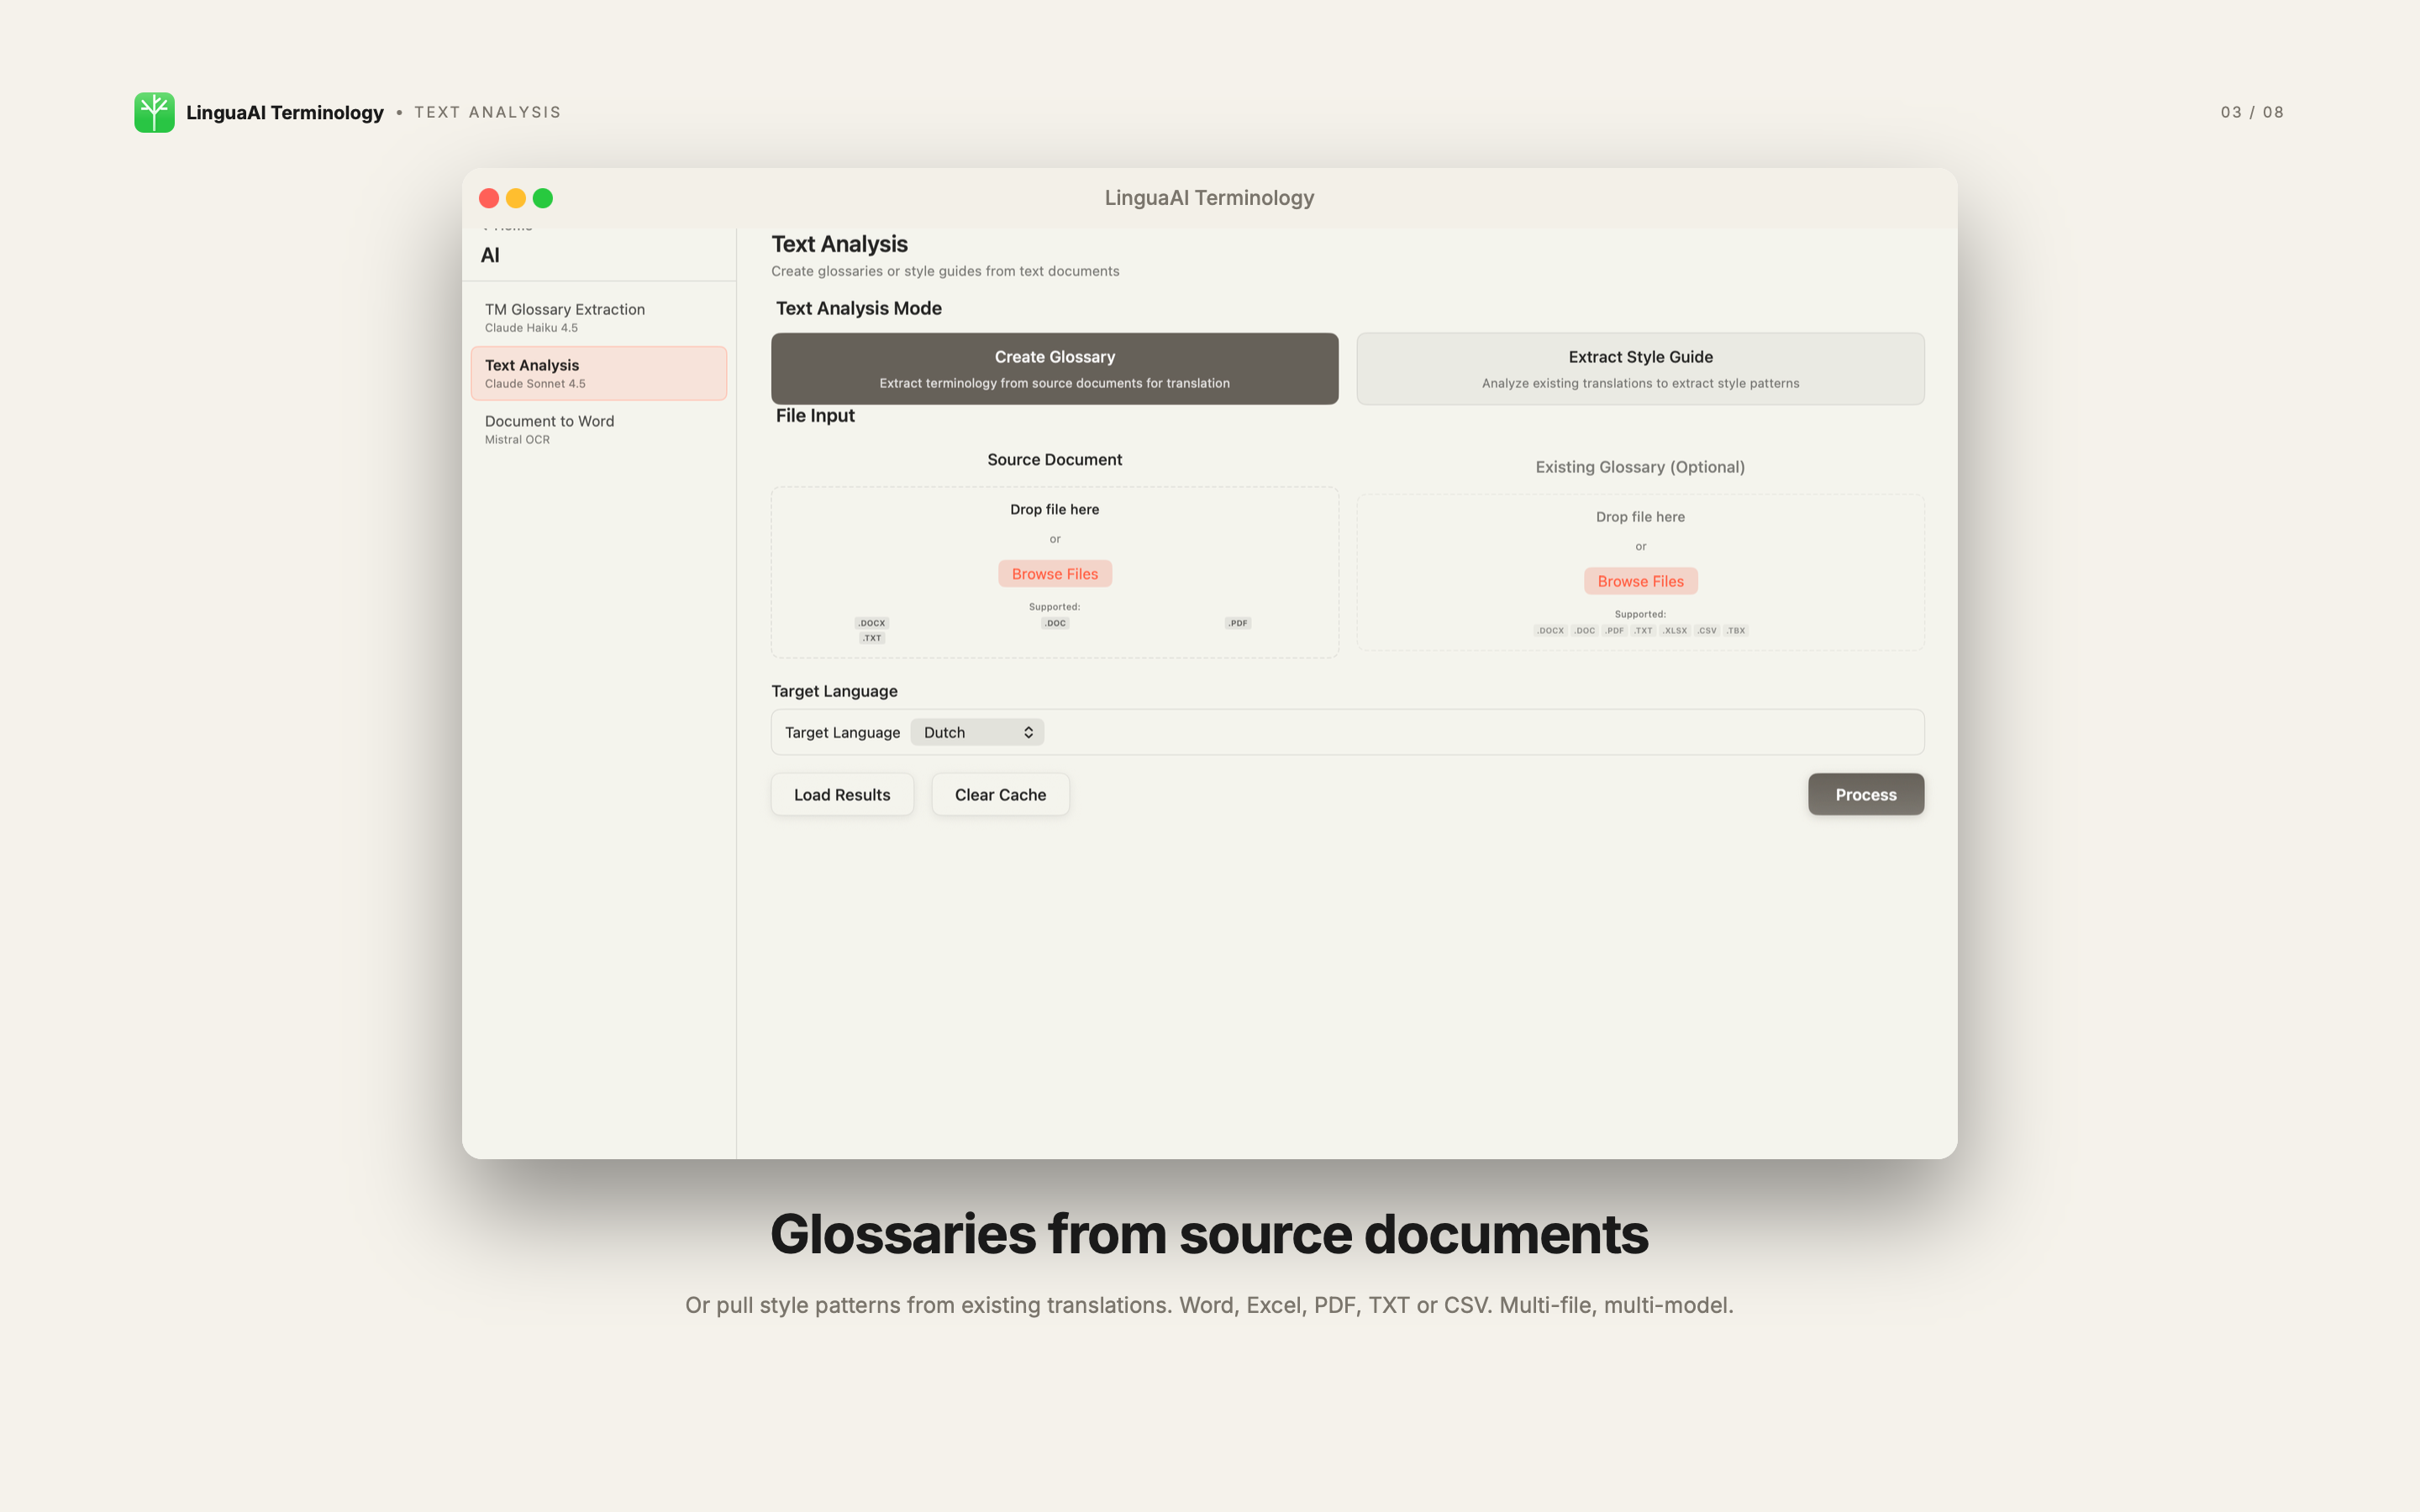This screenshot has width=2420, height=1512.
Task: Minimize window with yellow button
Action: [516, 198]
